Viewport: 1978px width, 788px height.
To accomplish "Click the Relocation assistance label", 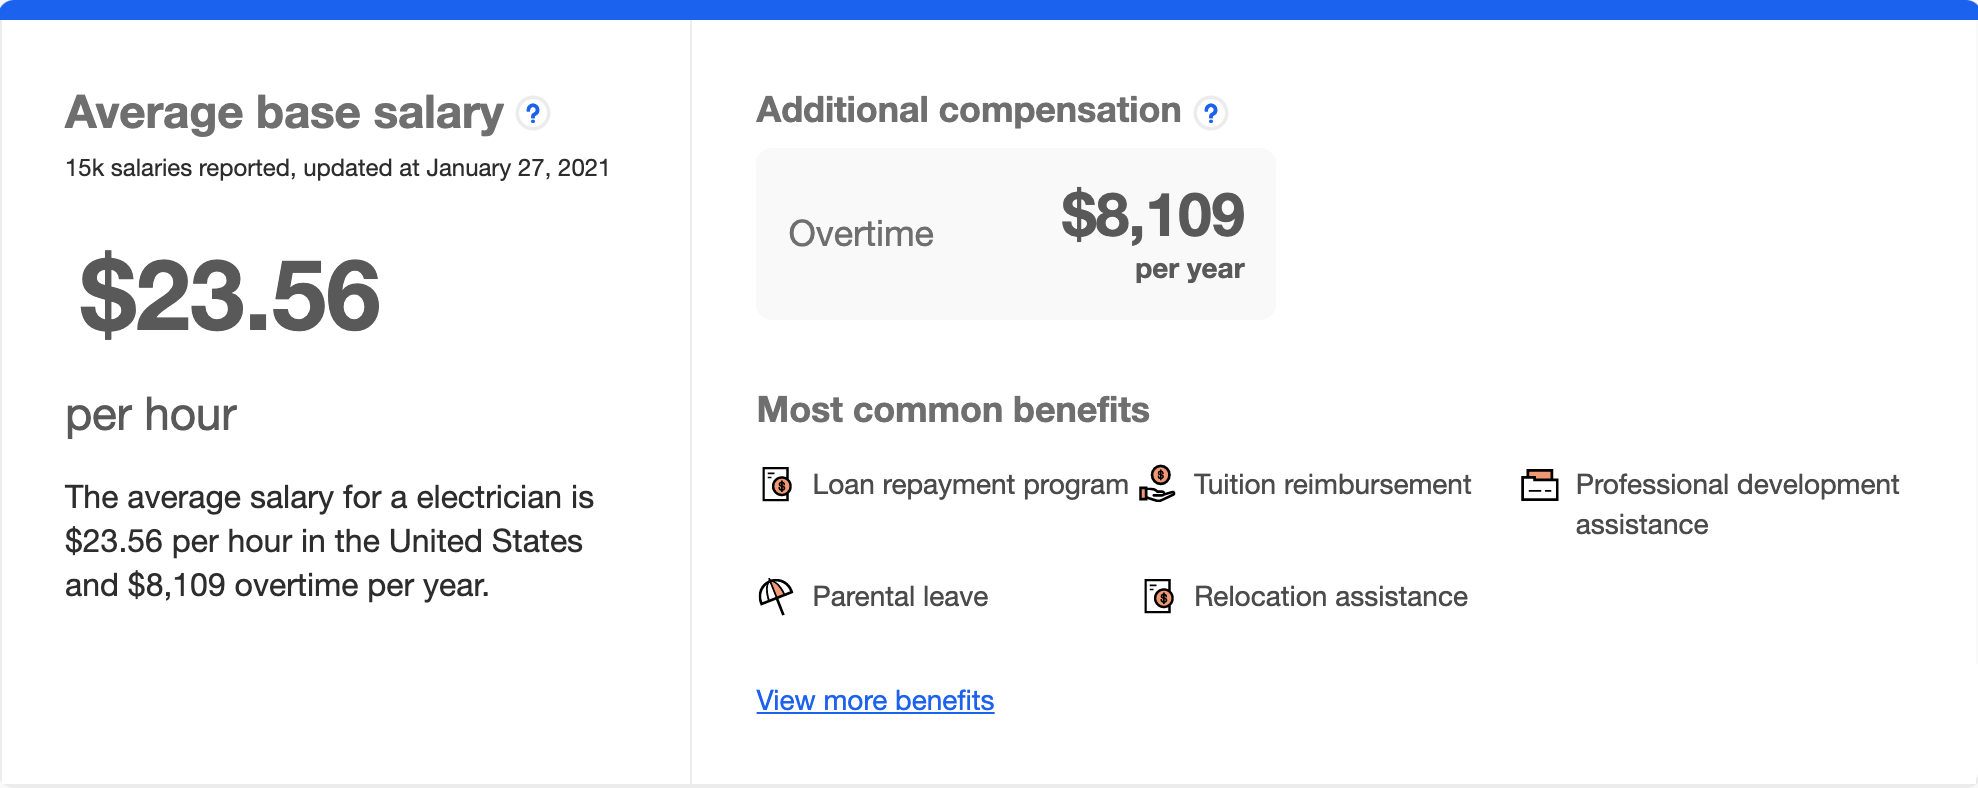I will pyautogui.click(x=1330, y=597).
